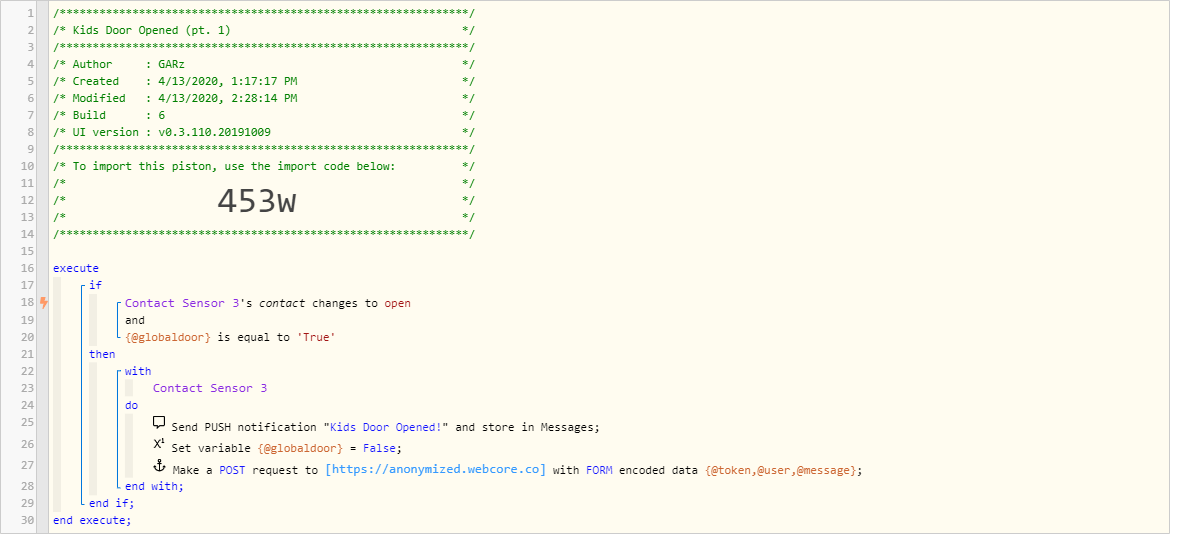
Task: Click the {@token,@user,@message} data variables
Action: pyautogui.click(x=784, y=471)
